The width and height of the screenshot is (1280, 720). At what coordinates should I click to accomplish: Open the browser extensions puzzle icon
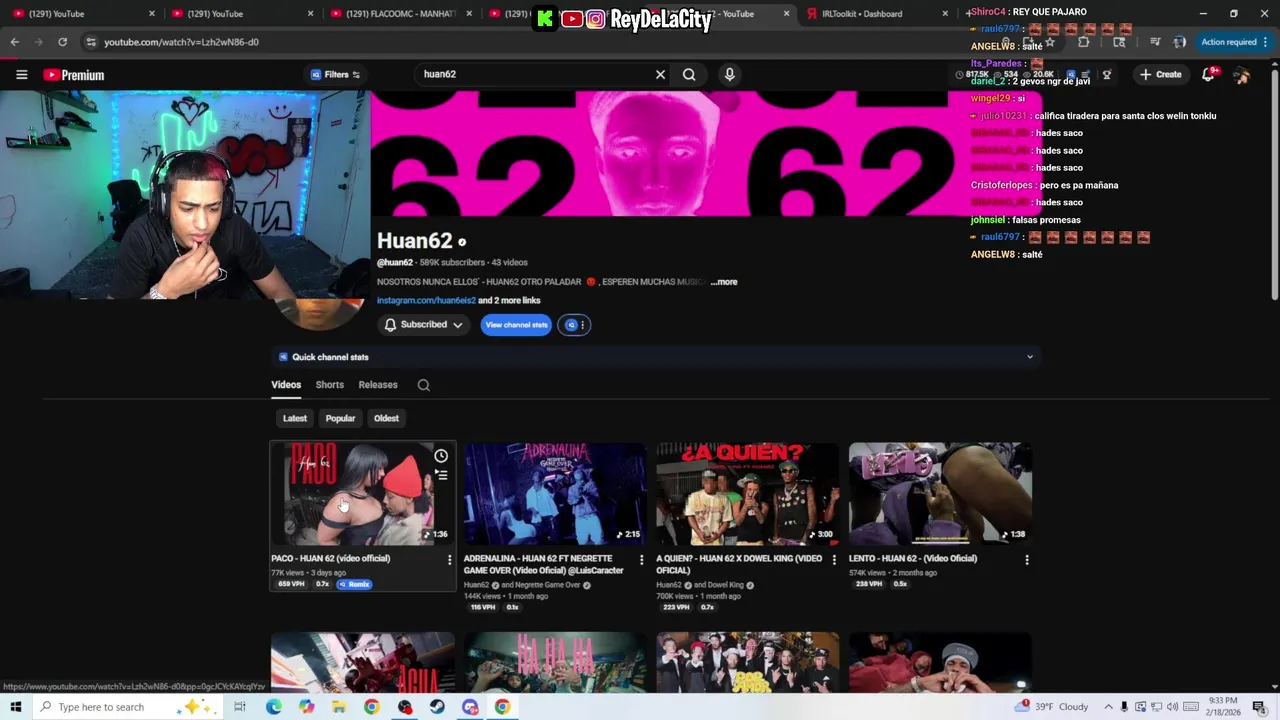(x=1083, y=42)
